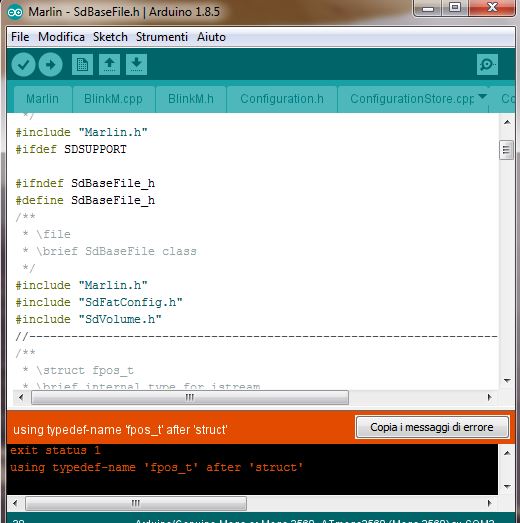Click the editor vertical scrollbar up arrow
Viewport: 520px width, 523px height.
(507, 122)
